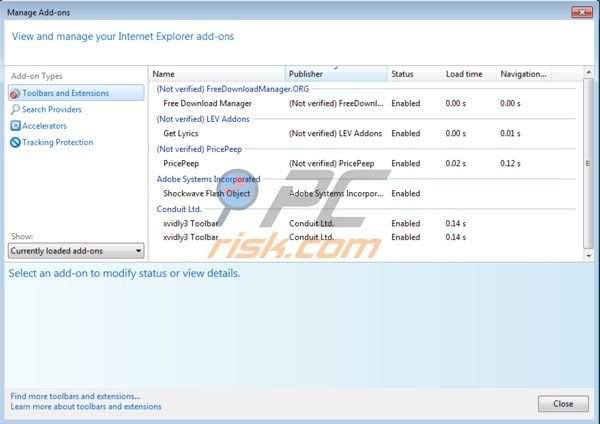Screen dimensions: 600x424
Task: Select the first xvidly3 Toolbar entry
Action: point(365,223)
